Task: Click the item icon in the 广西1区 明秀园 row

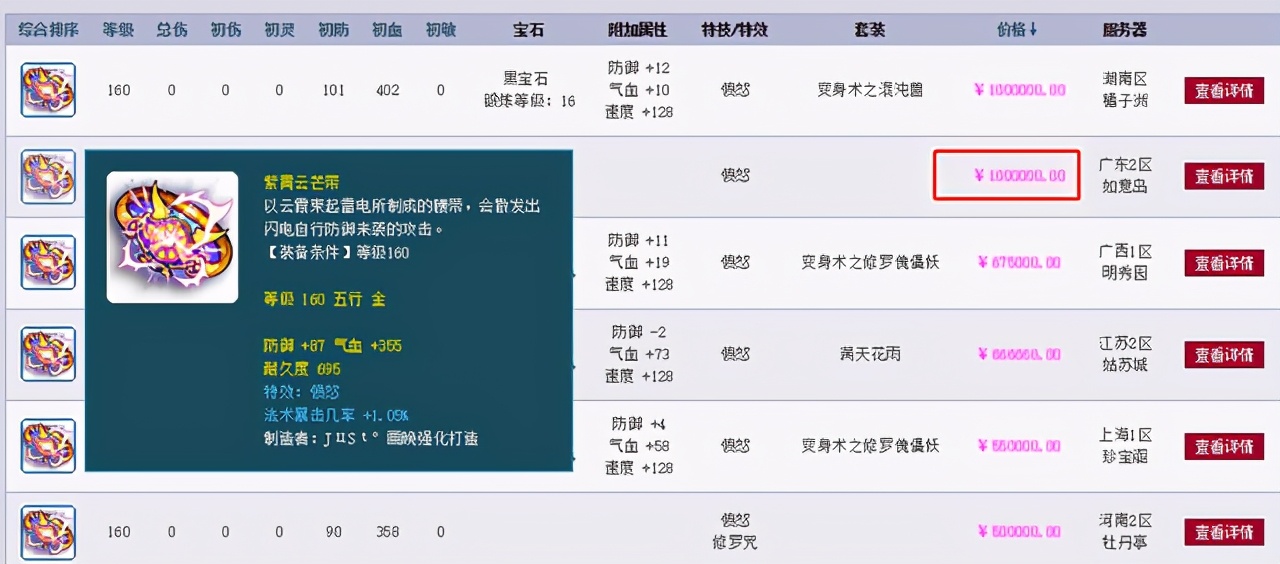Action: point(48,262)
